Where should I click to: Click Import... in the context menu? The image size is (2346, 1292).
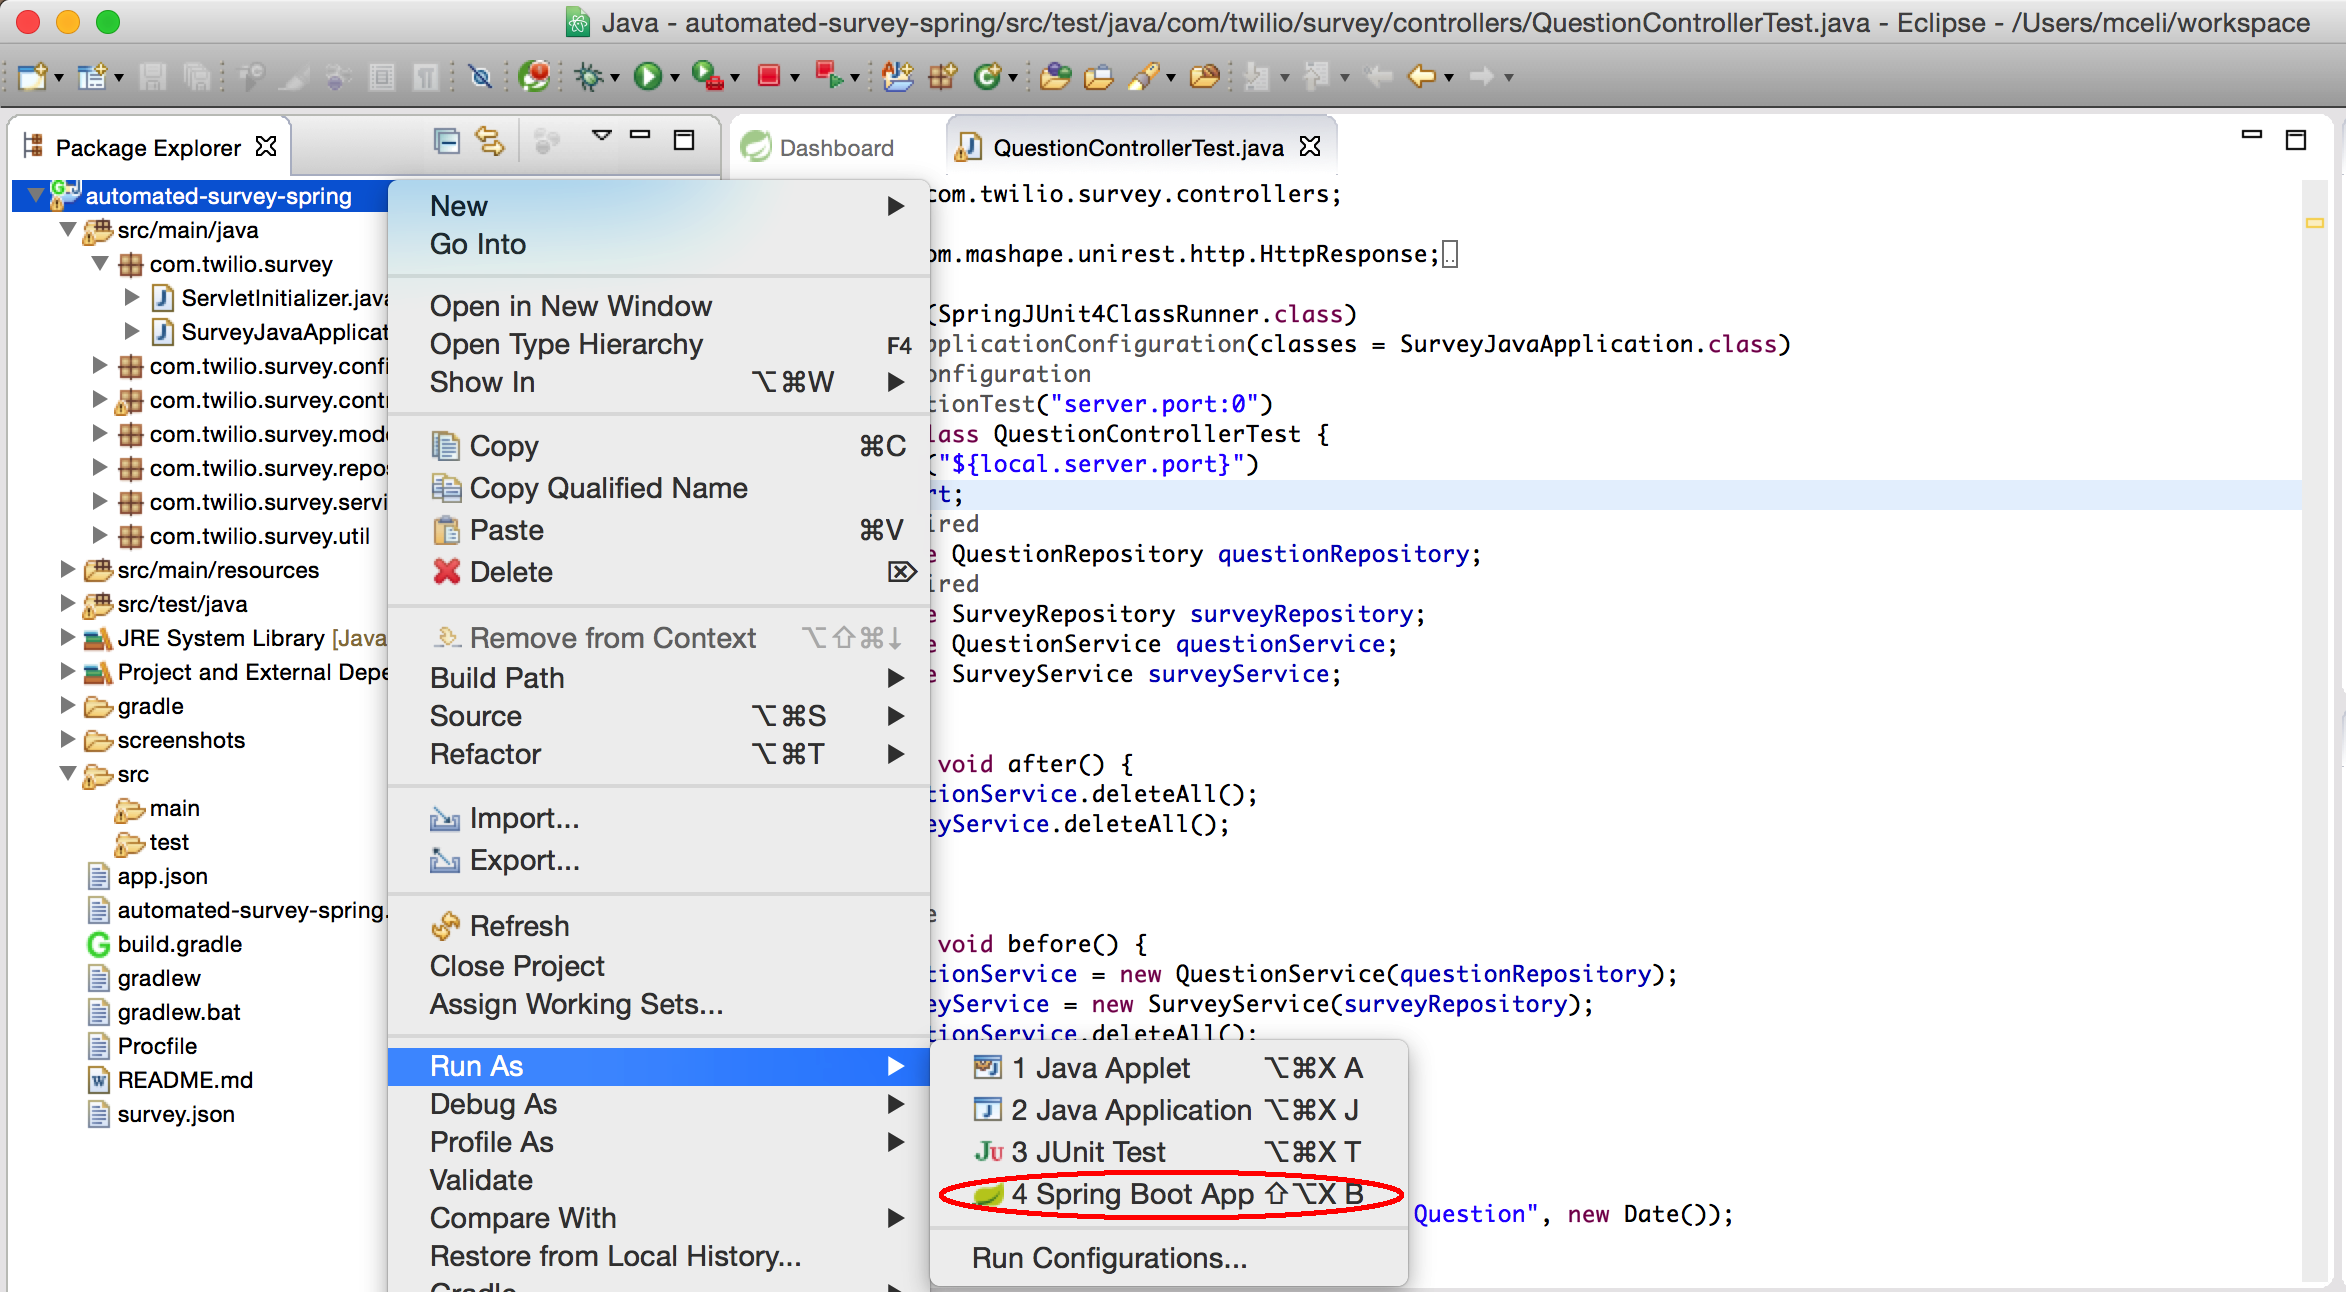click(659, 818)
